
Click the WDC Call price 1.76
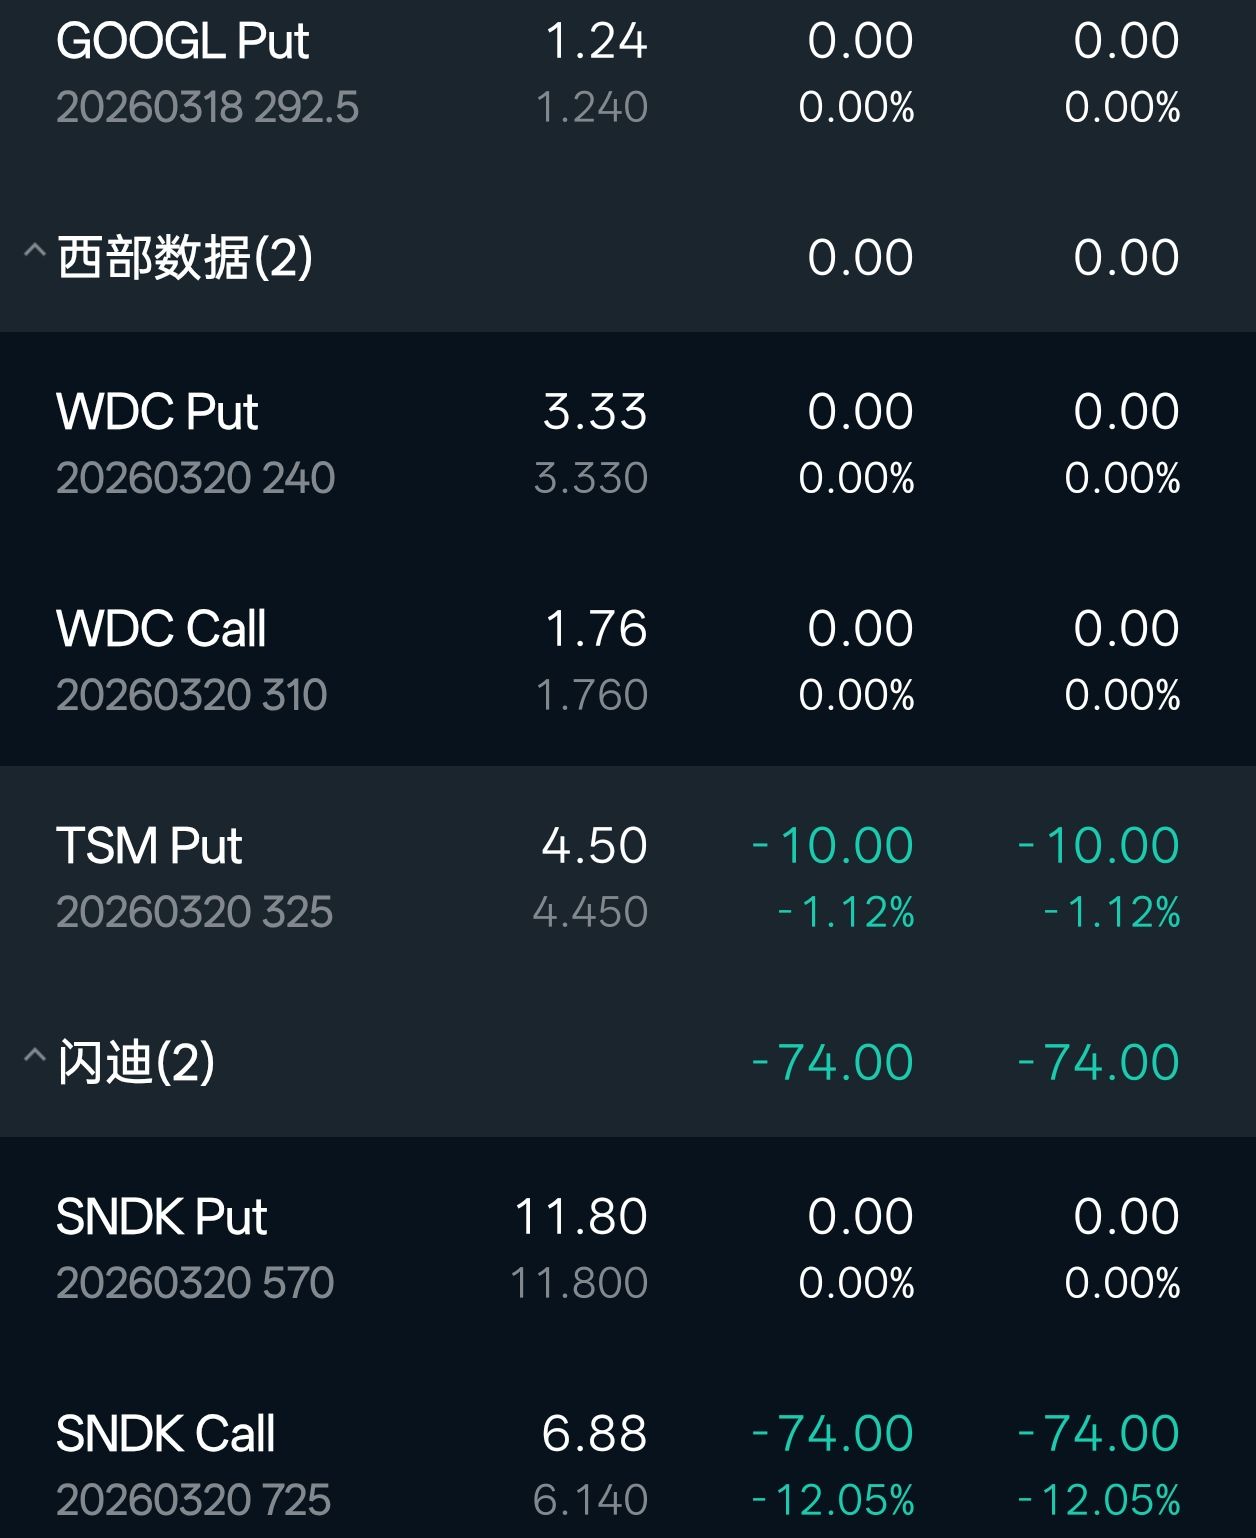coord(596,629)
